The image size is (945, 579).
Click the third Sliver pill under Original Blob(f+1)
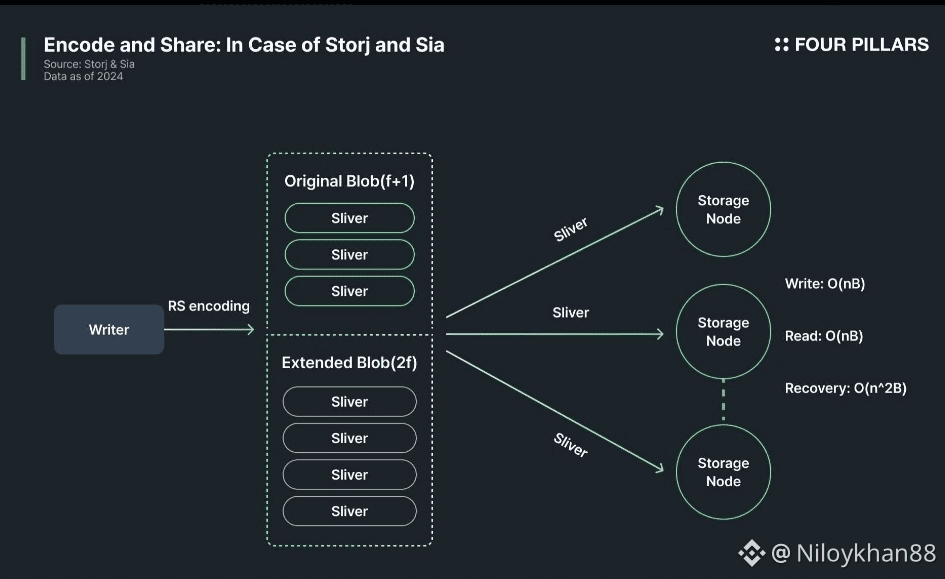(x=350, y=292)
